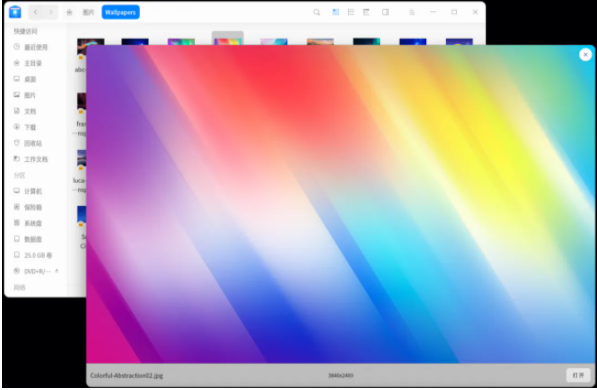Close the image preview overlay
The height and width of the screenshot is (390, 597).
[585, 55]
